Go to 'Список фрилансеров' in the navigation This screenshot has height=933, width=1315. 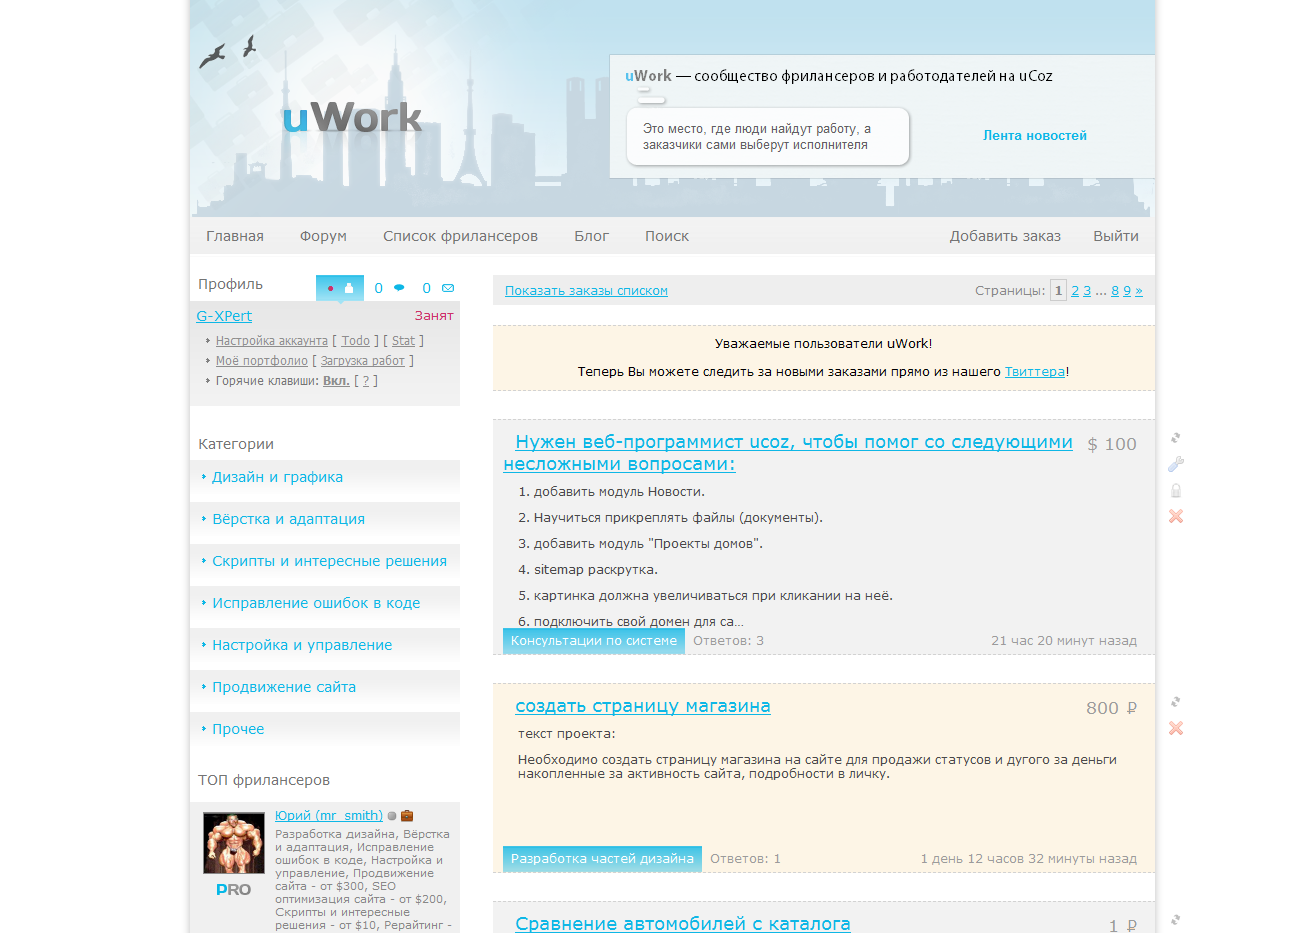[x=460, y=236]
